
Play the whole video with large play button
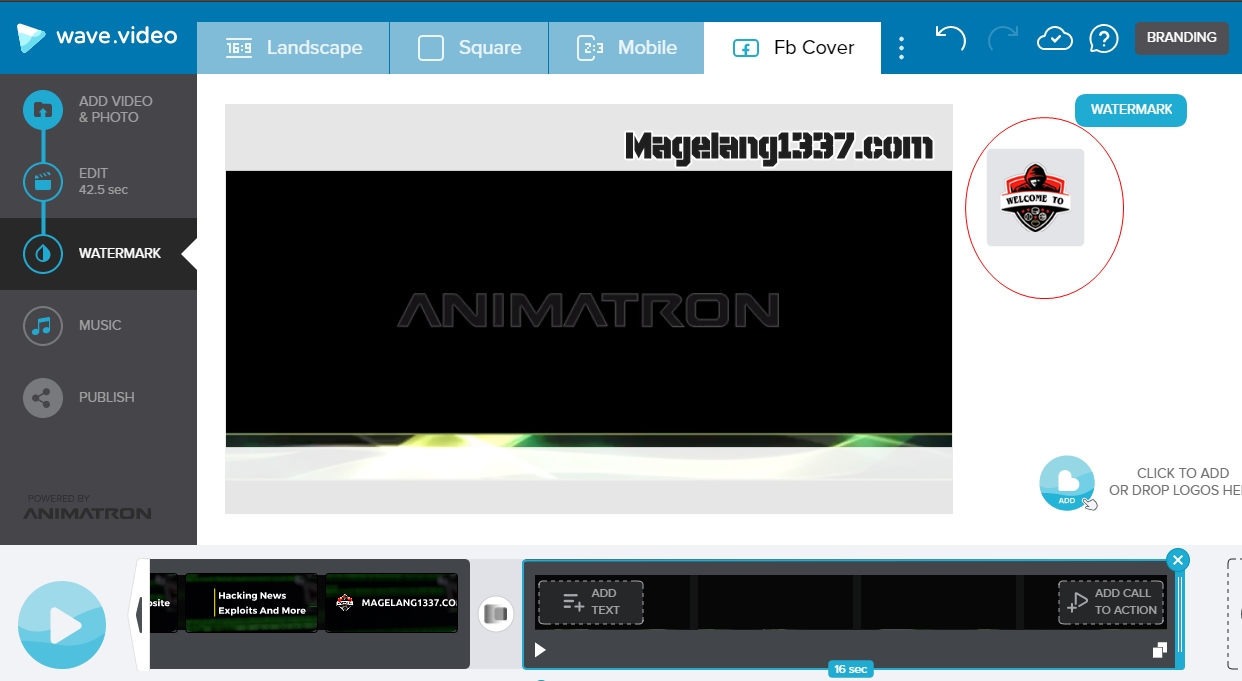tap(62, 625)
